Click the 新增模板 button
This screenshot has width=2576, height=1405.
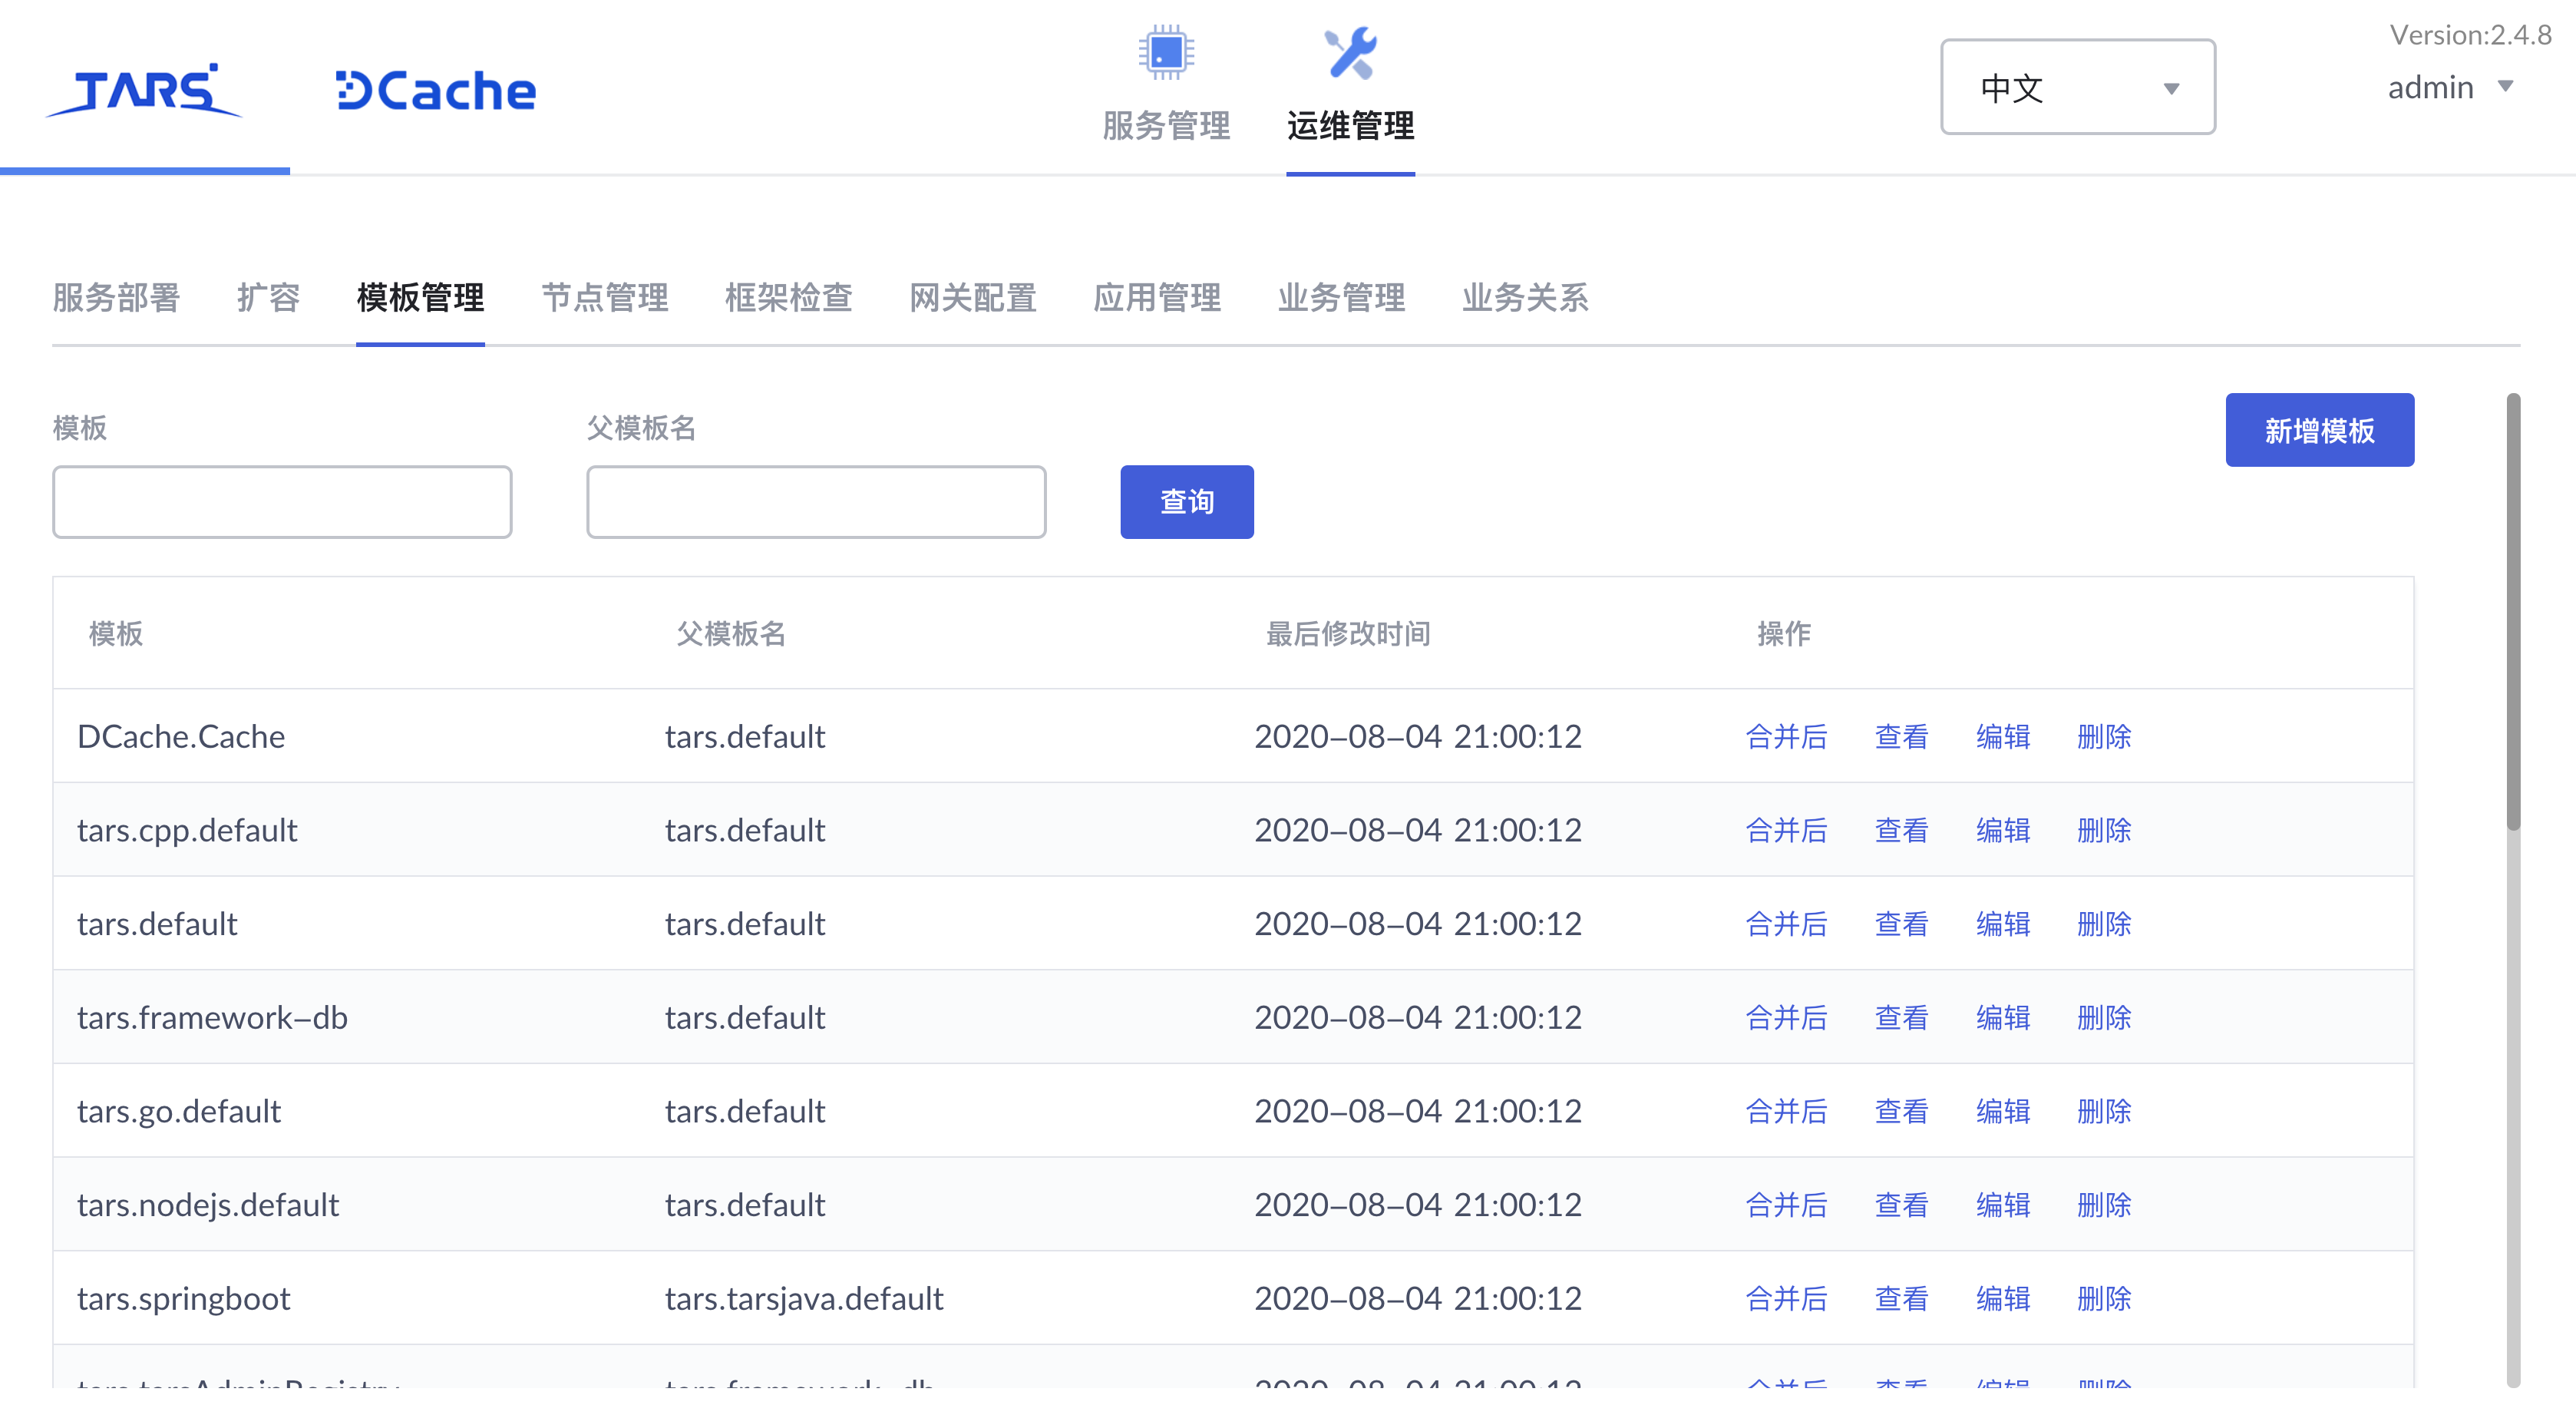tap(2319, 430)
